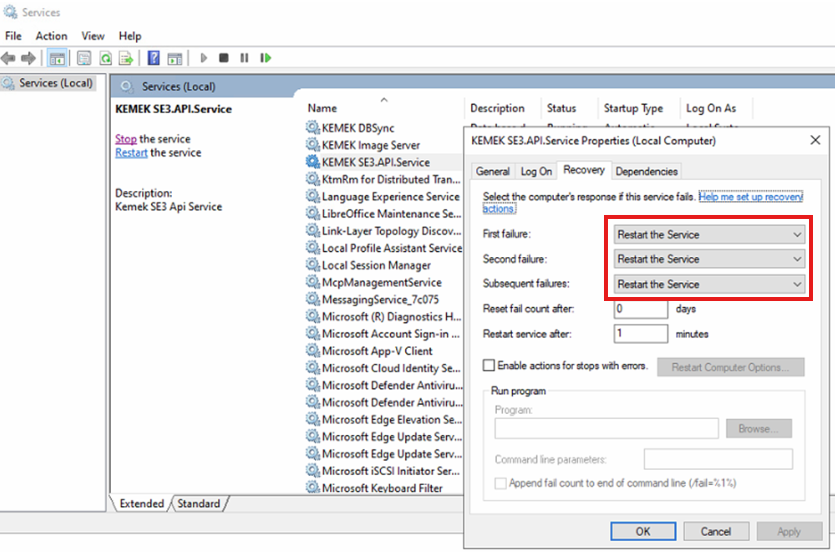The image size is (835, 554).
Task: Click Restart Computer Options button
Action: [x=731, y=367]
